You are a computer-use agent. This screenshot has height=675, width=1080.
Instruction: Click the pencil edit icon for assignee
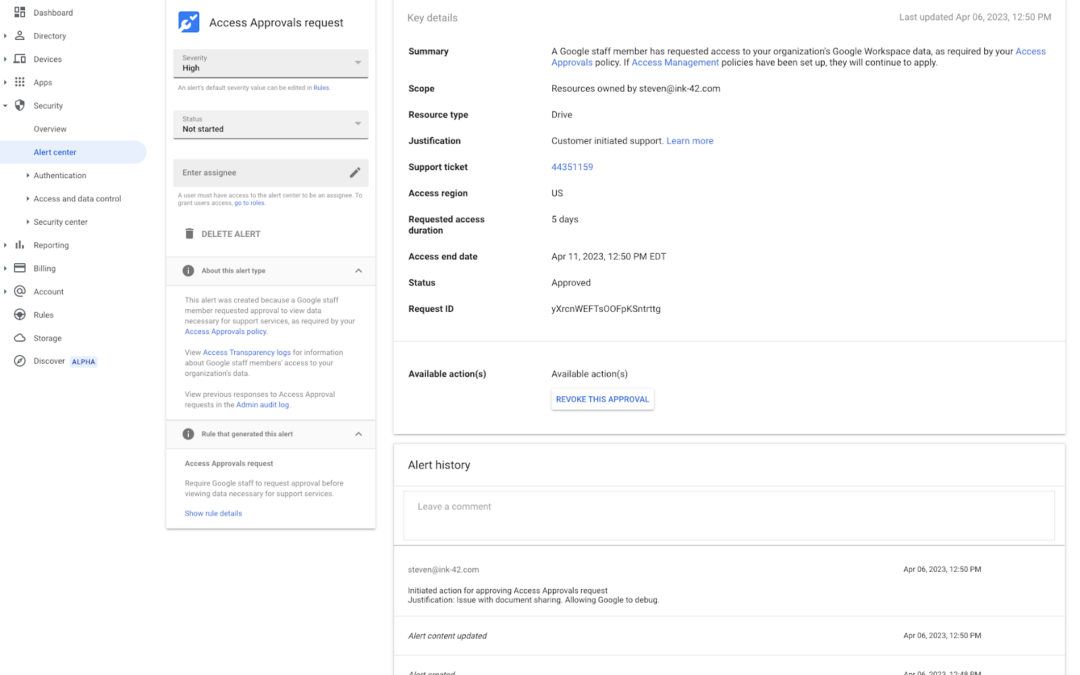[x=355, y=172]
